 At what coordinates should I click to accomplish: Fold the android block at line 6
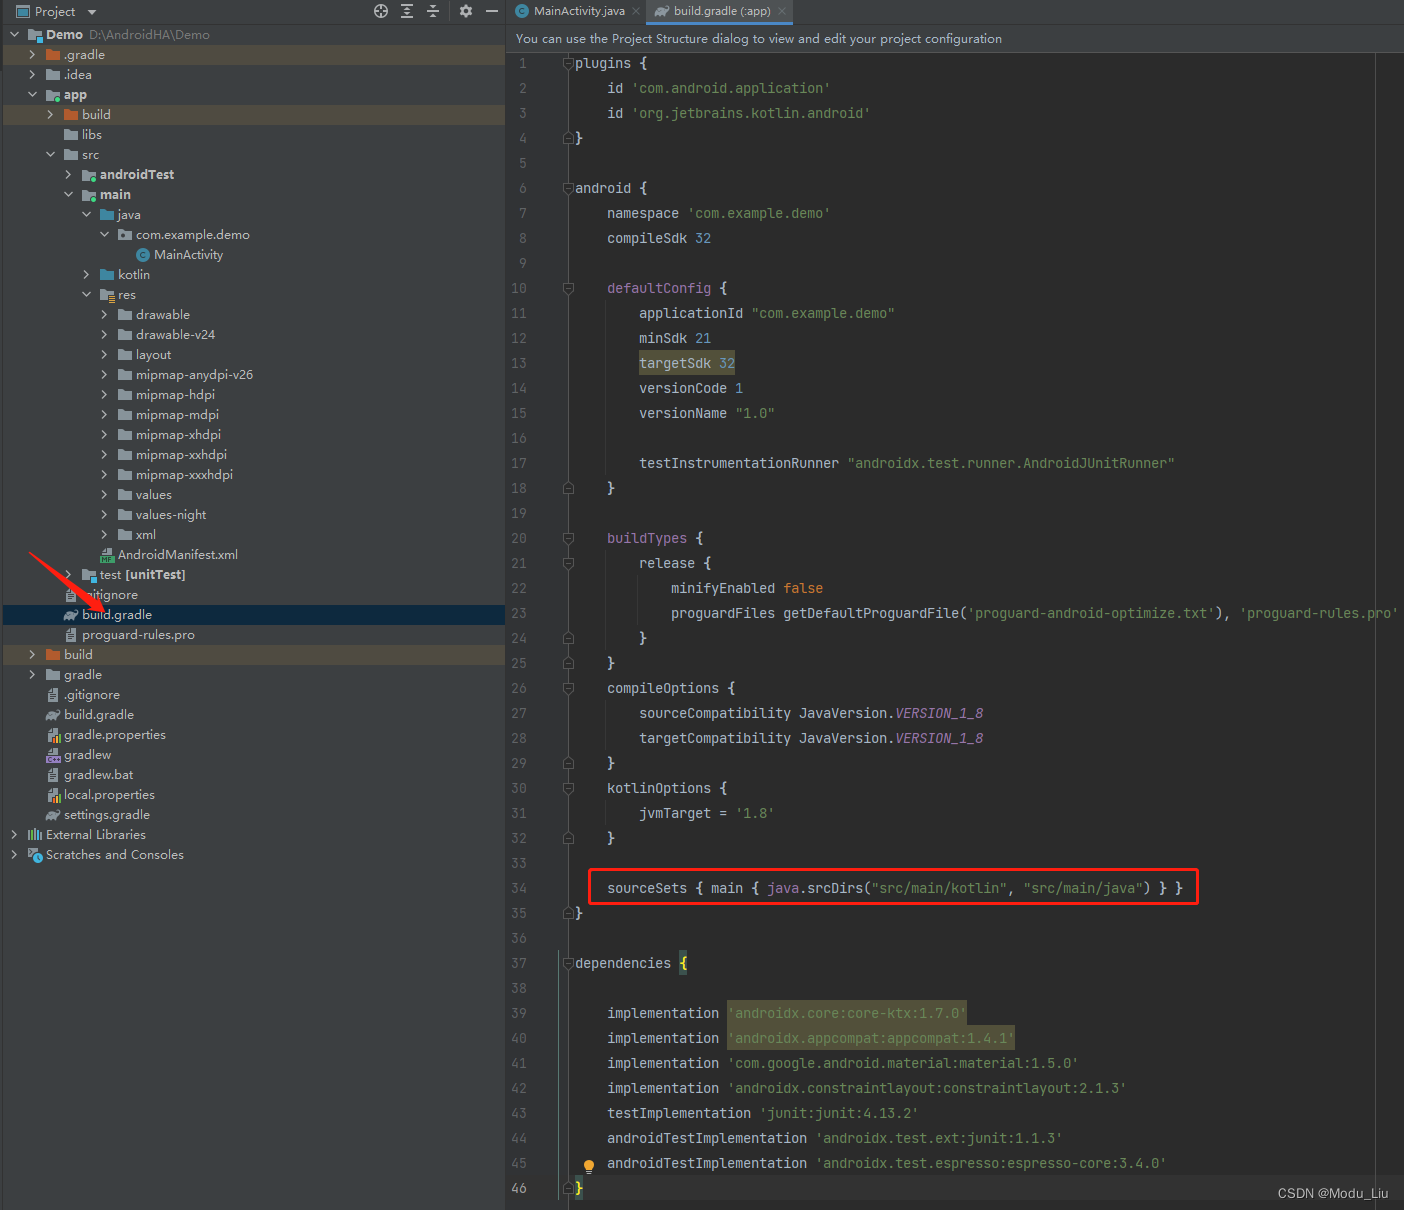pos(568,188)
